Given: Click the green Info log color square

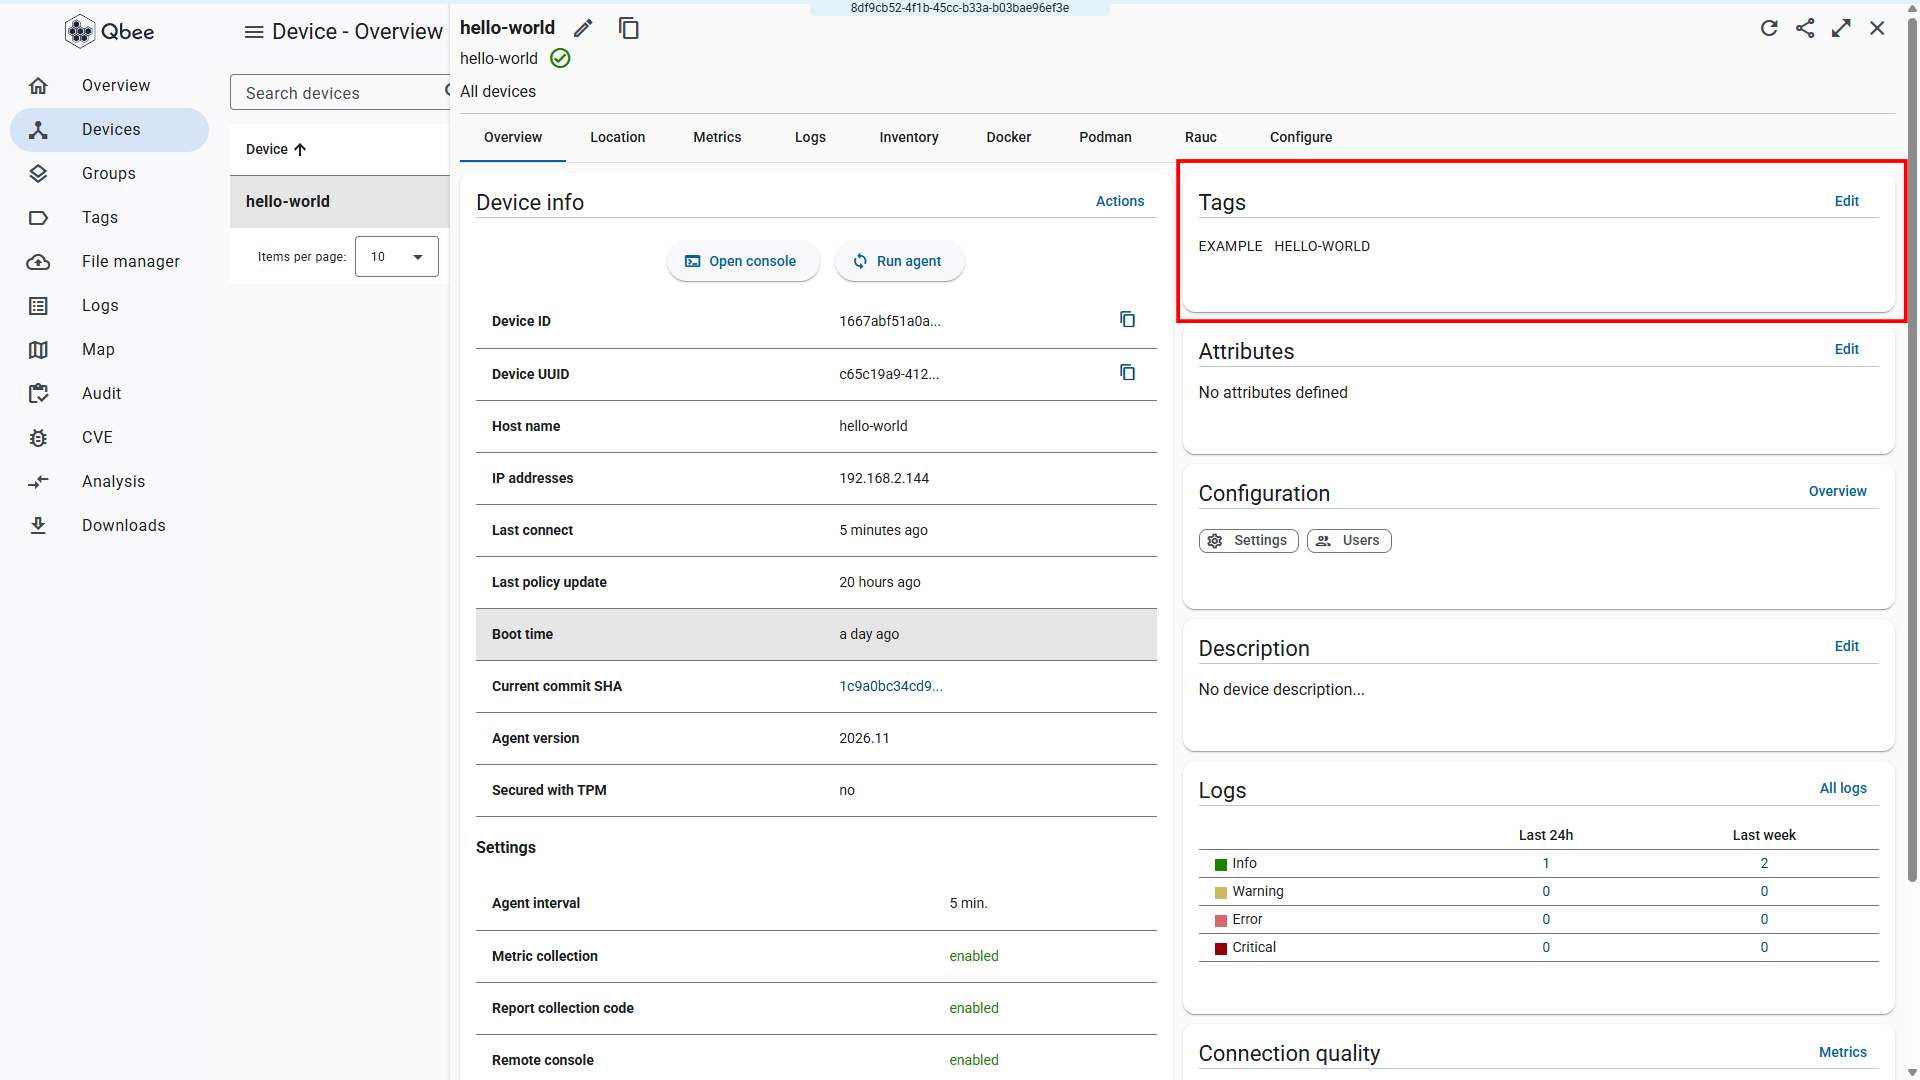Looking at the screenshot, I should [1220, 864].
